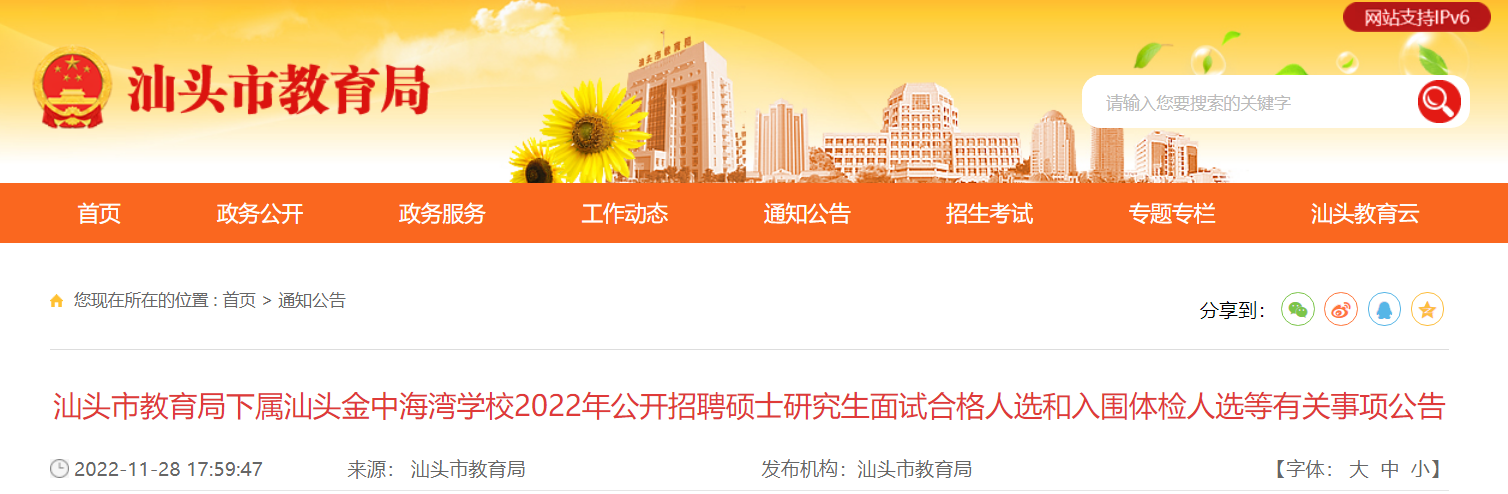
Task: Click the QZone star share icon
Action: (x=1427, y=310)
